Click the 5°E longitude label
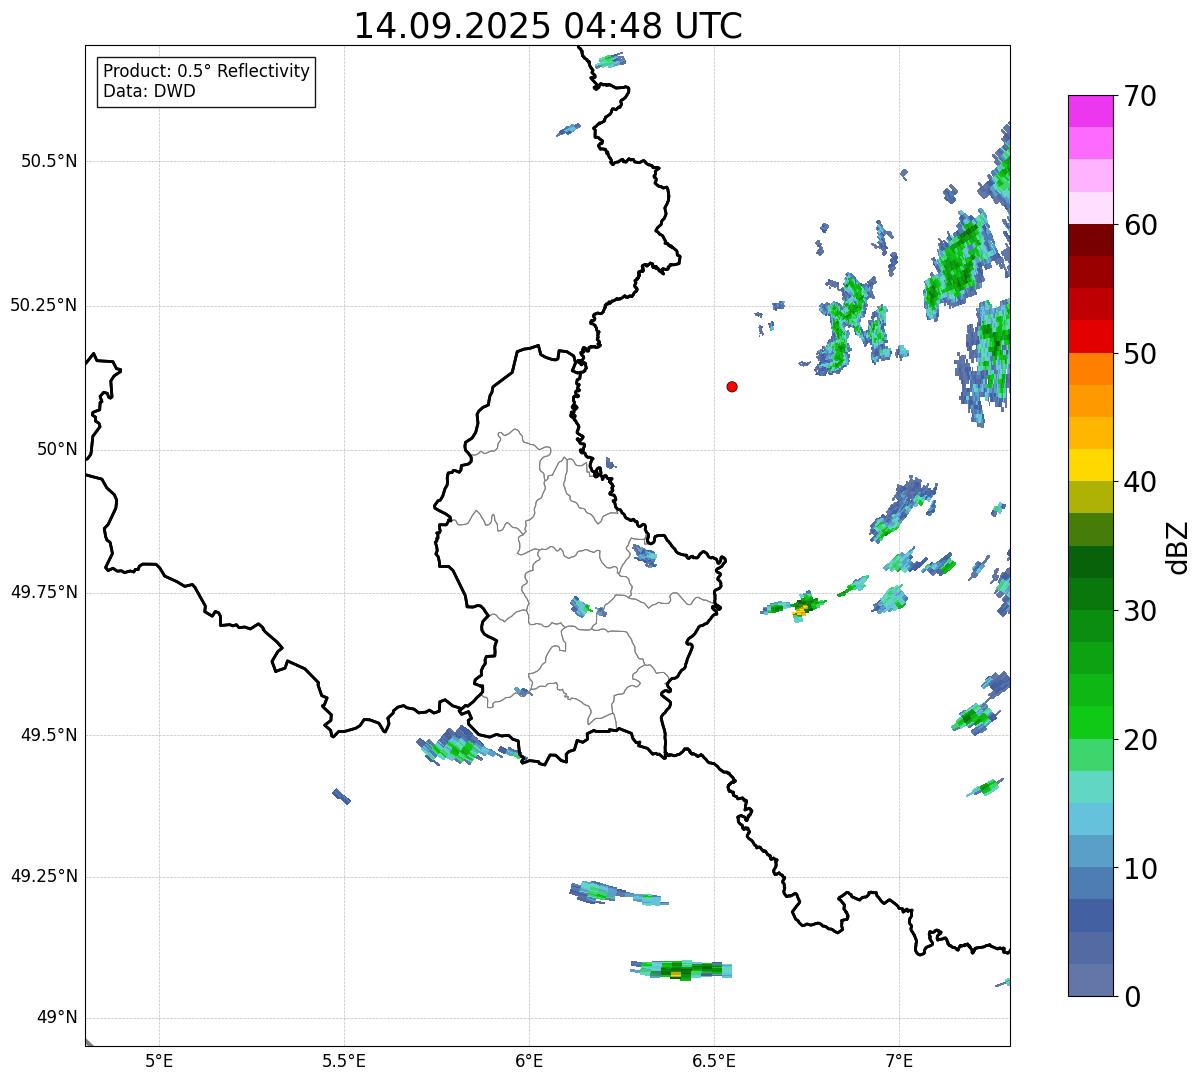Viewport: 1202px width, 1081px height. (159, 1060)
